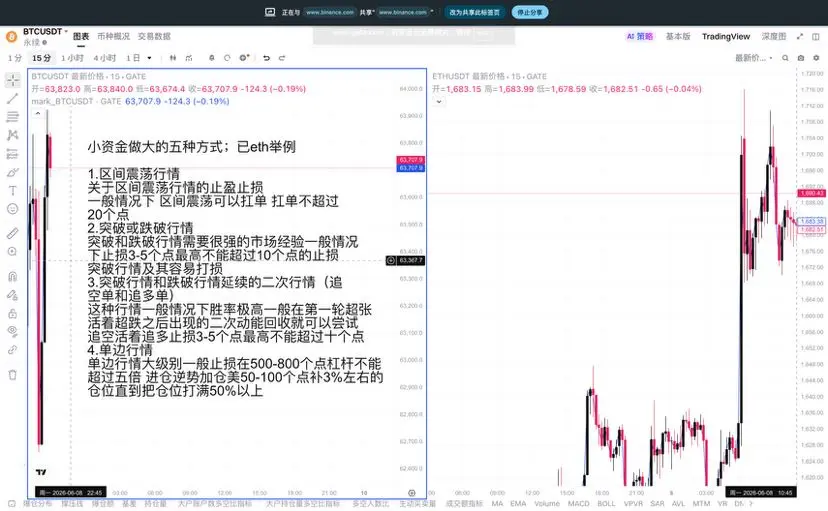Select the 1分 timeframe
This screenshot has height=511, width=828.
pos(15,58)
